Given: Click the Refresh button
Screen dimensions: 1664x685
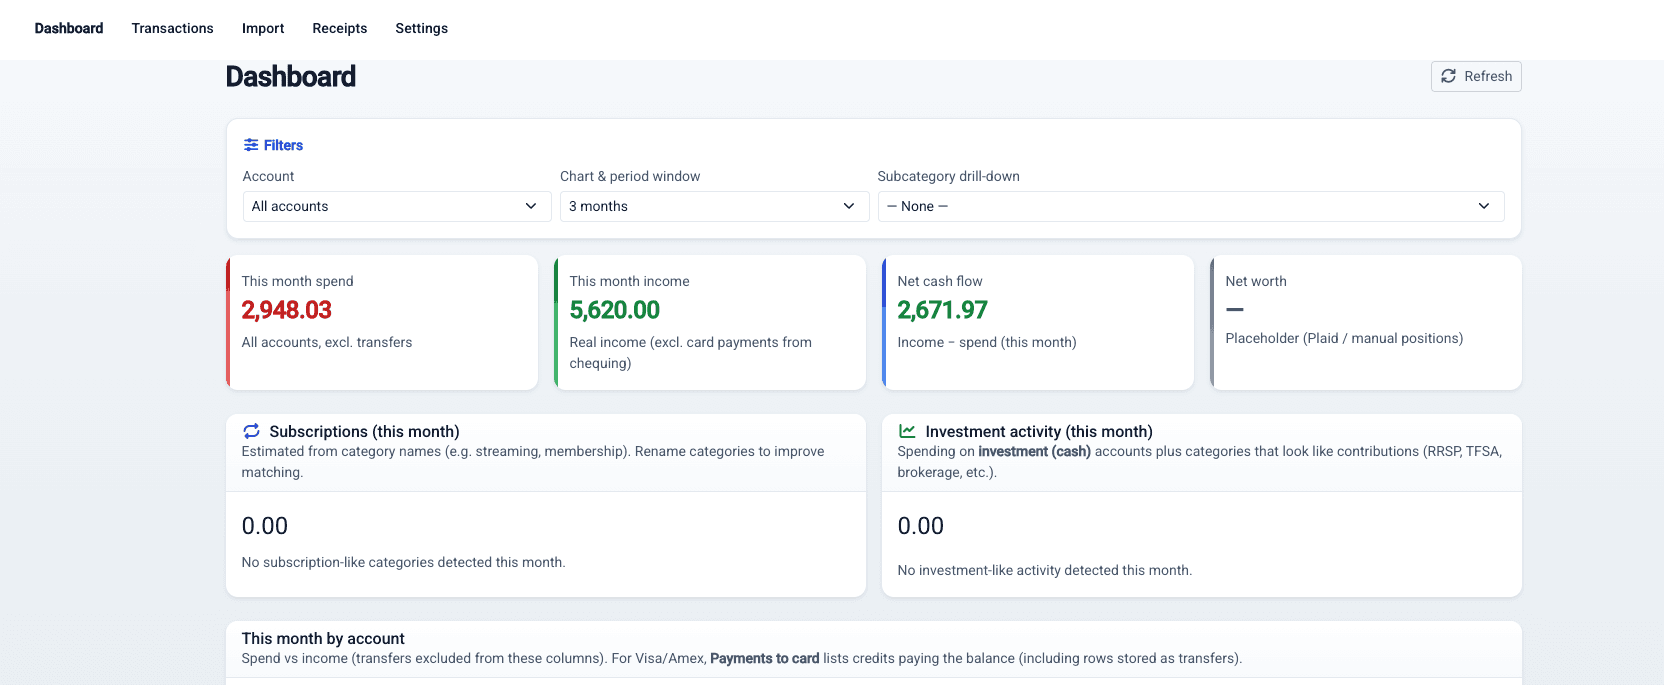Looking at the screenshot, I should (1476, 76).
